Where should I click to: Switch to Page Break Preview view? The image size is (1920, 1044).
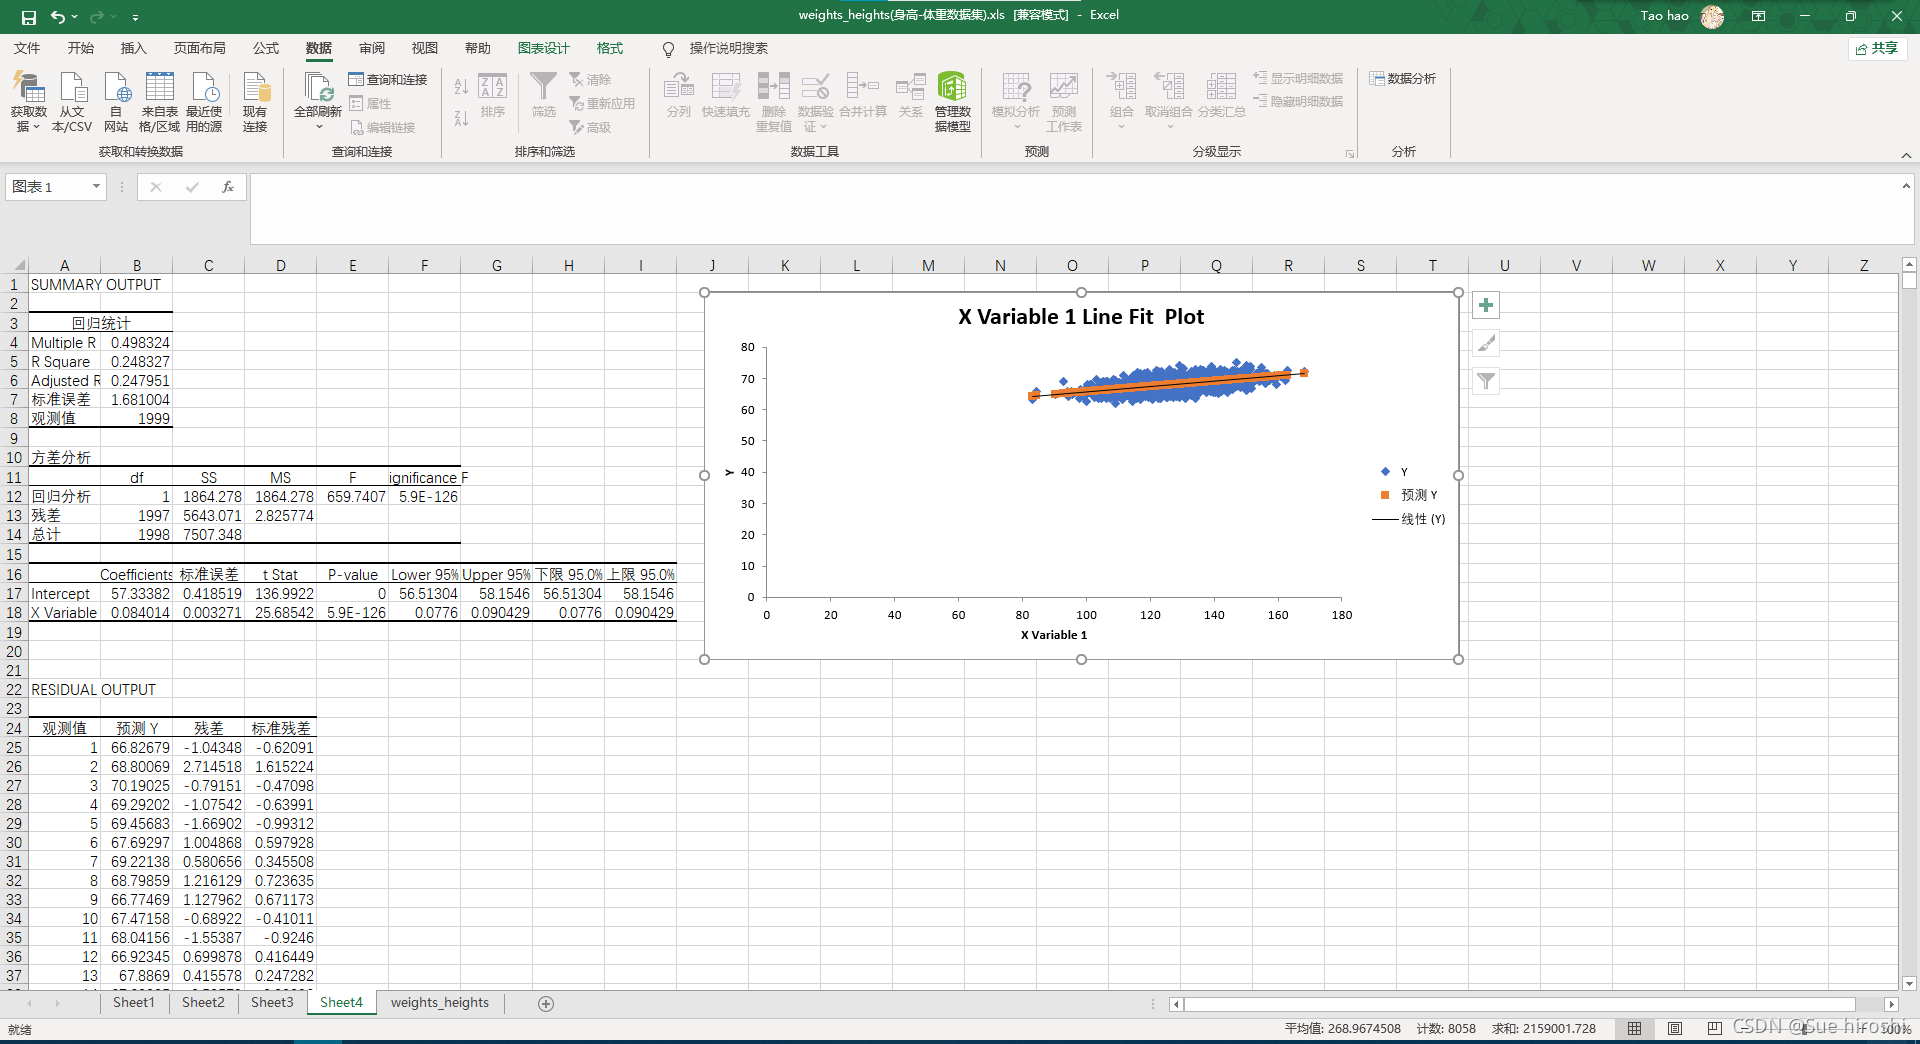coord(1715,1028)
